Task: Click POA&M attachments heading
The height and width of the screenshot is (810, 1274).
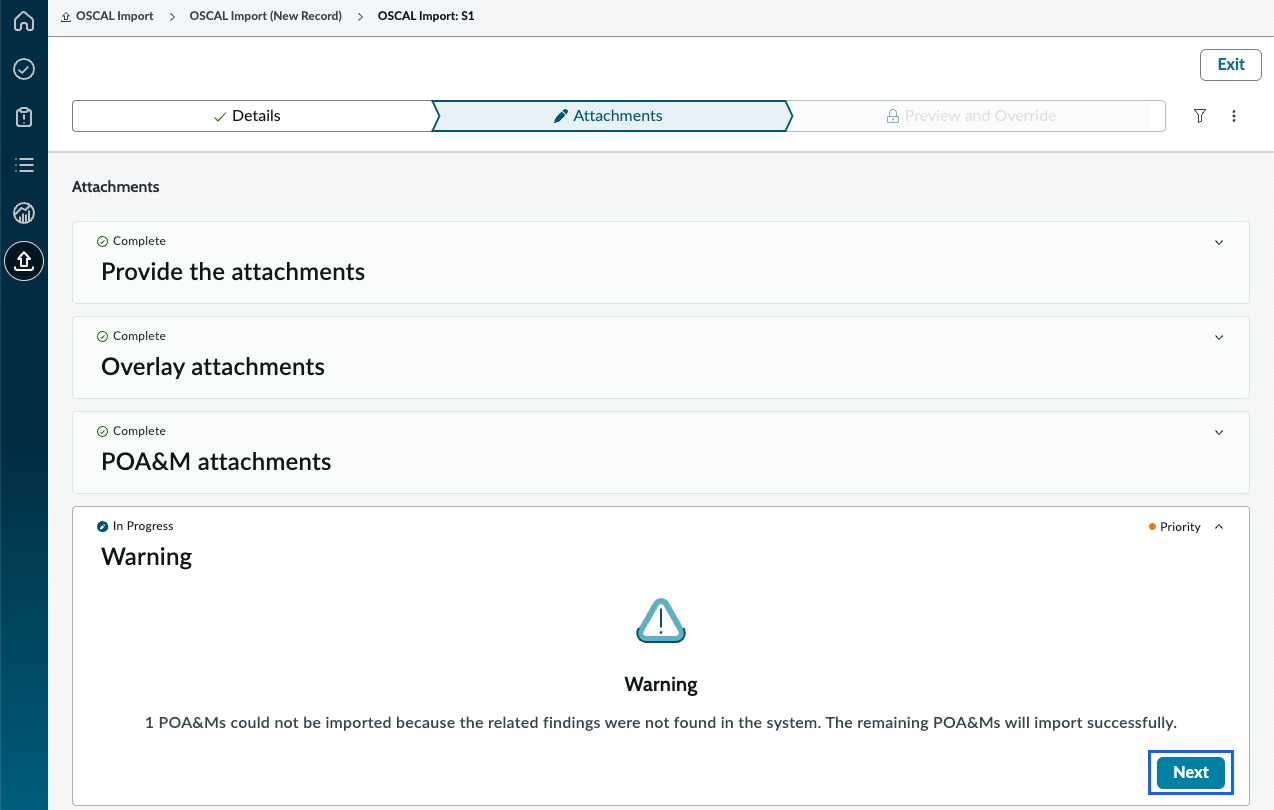Action: (216, 462)
